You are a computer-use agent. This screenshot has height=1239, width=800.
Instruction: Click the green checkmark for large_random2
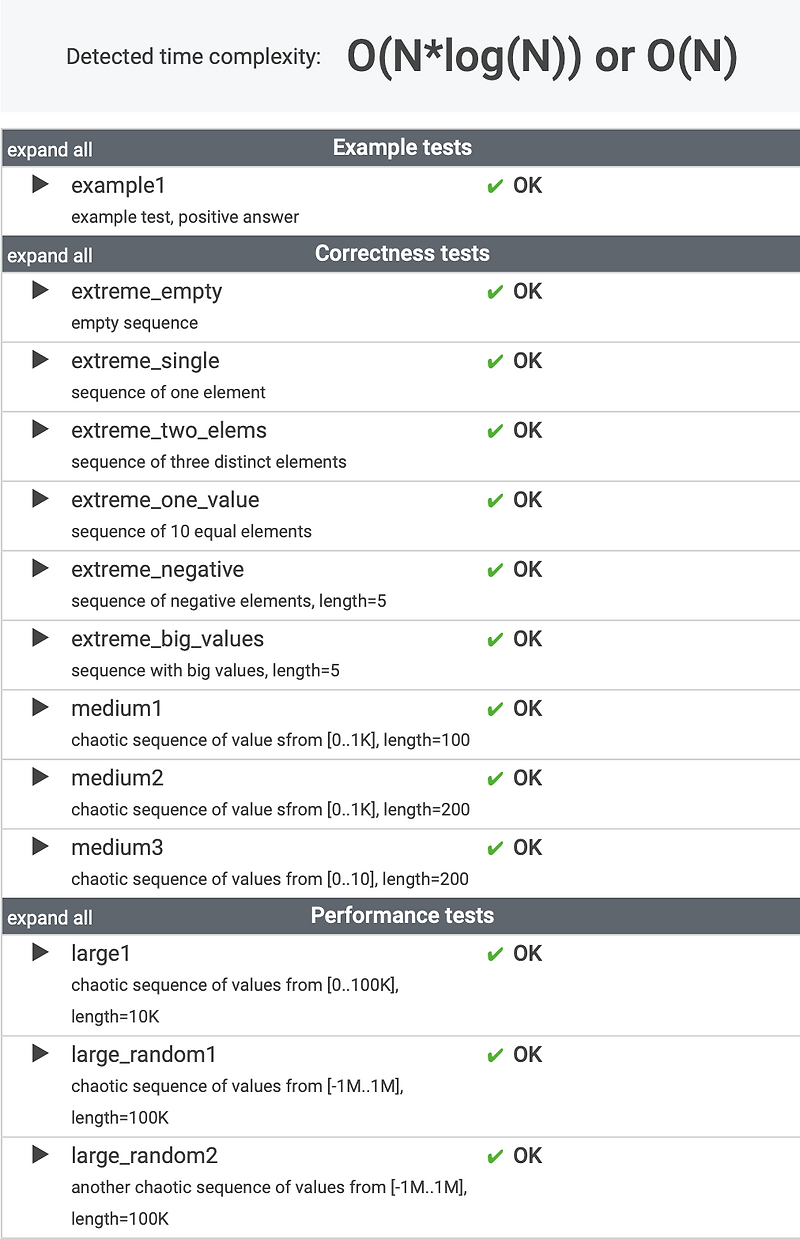point(494,1156)
